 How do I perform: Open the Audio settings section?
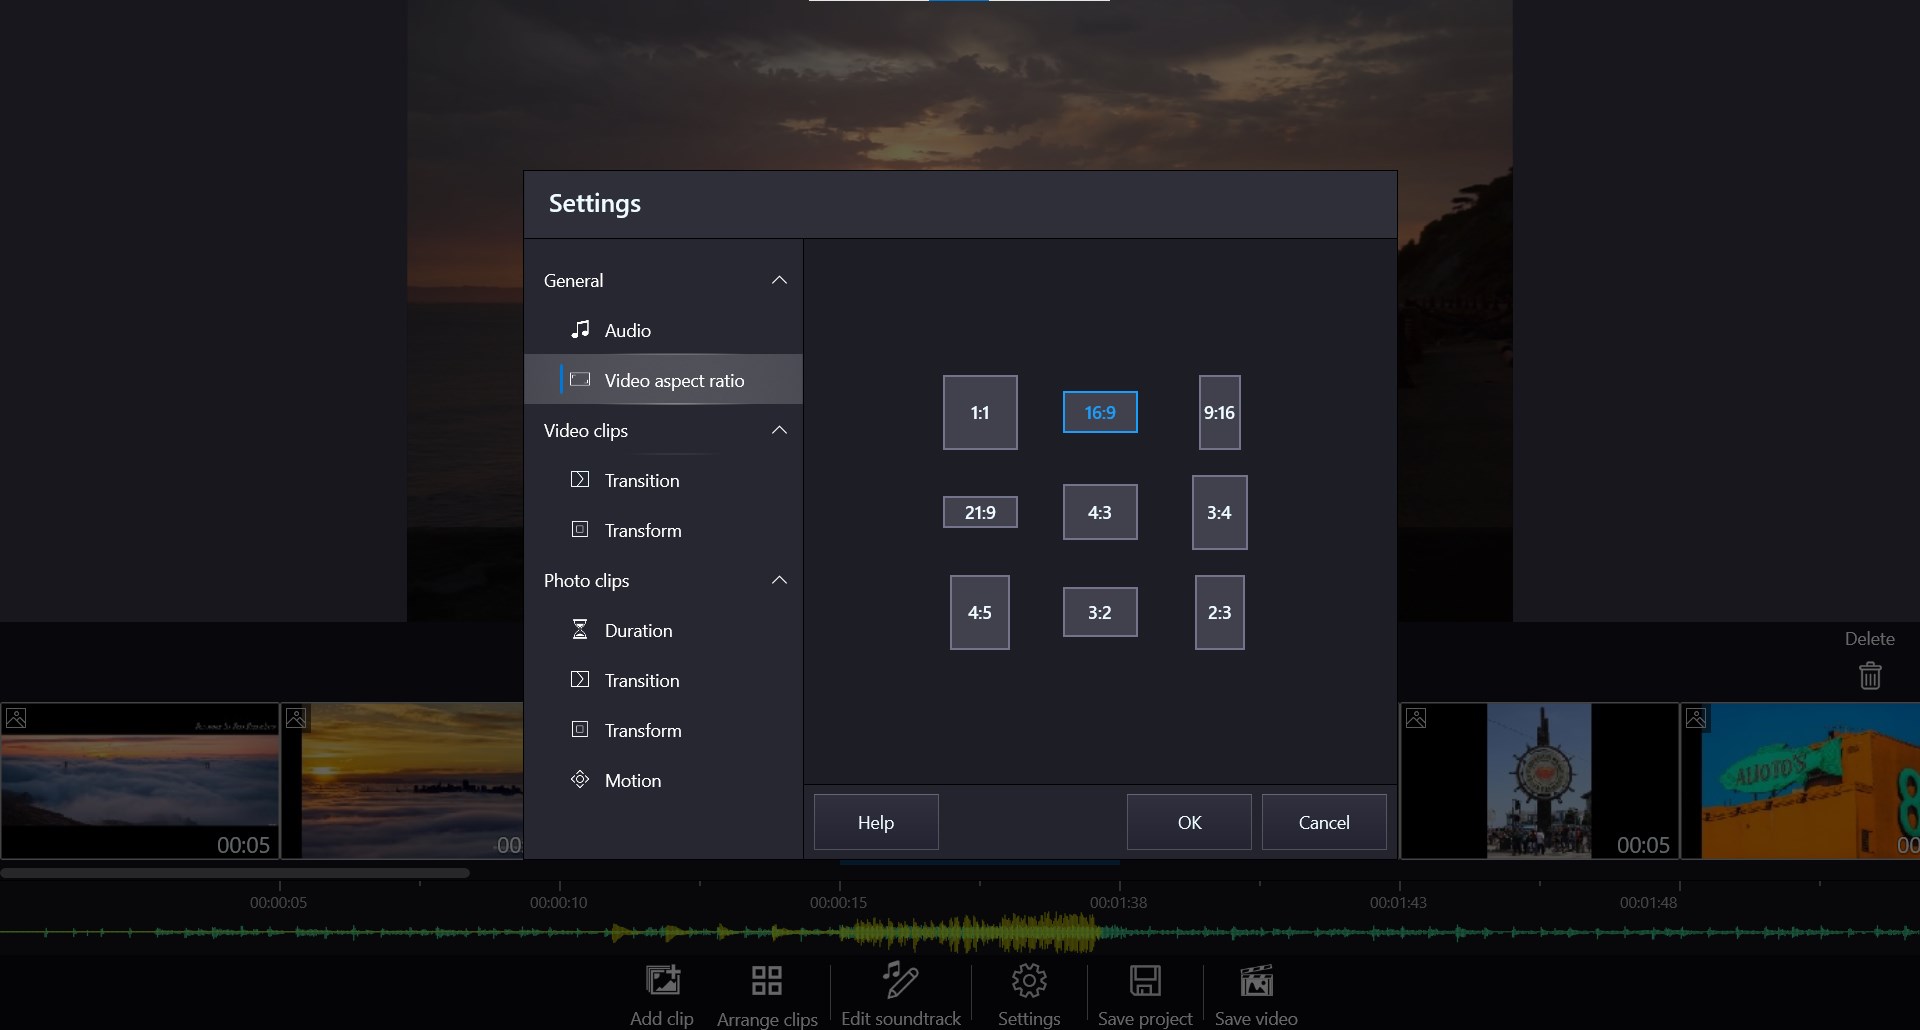click(x=628, y=330)
